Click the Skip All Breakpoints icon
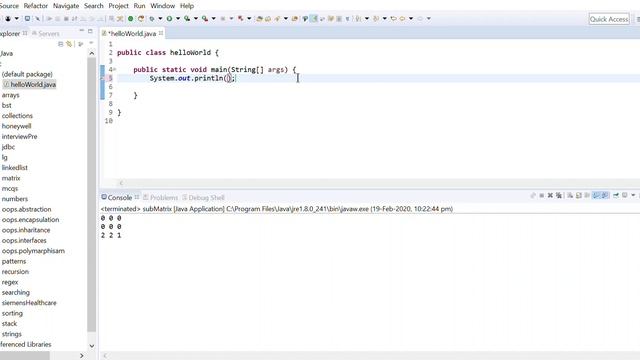This screenshot has height=360, width=640. pyautogui.click(x=38, y=18)
